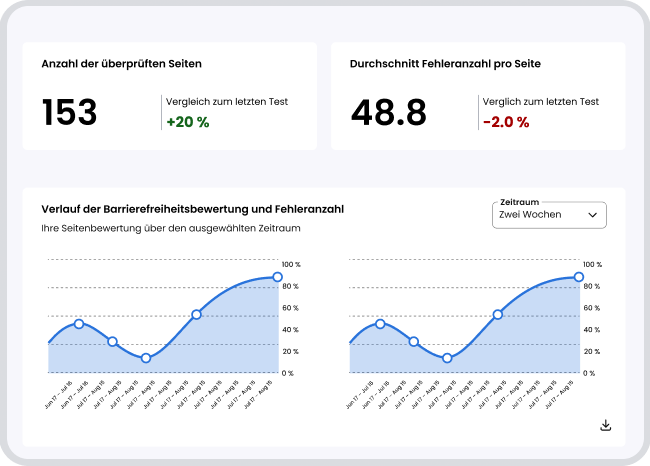Click the Verlauf der Barrierefreiheitsbewertung chart title
The width and height of the screenshot is (650, 466).
(192, 209)
